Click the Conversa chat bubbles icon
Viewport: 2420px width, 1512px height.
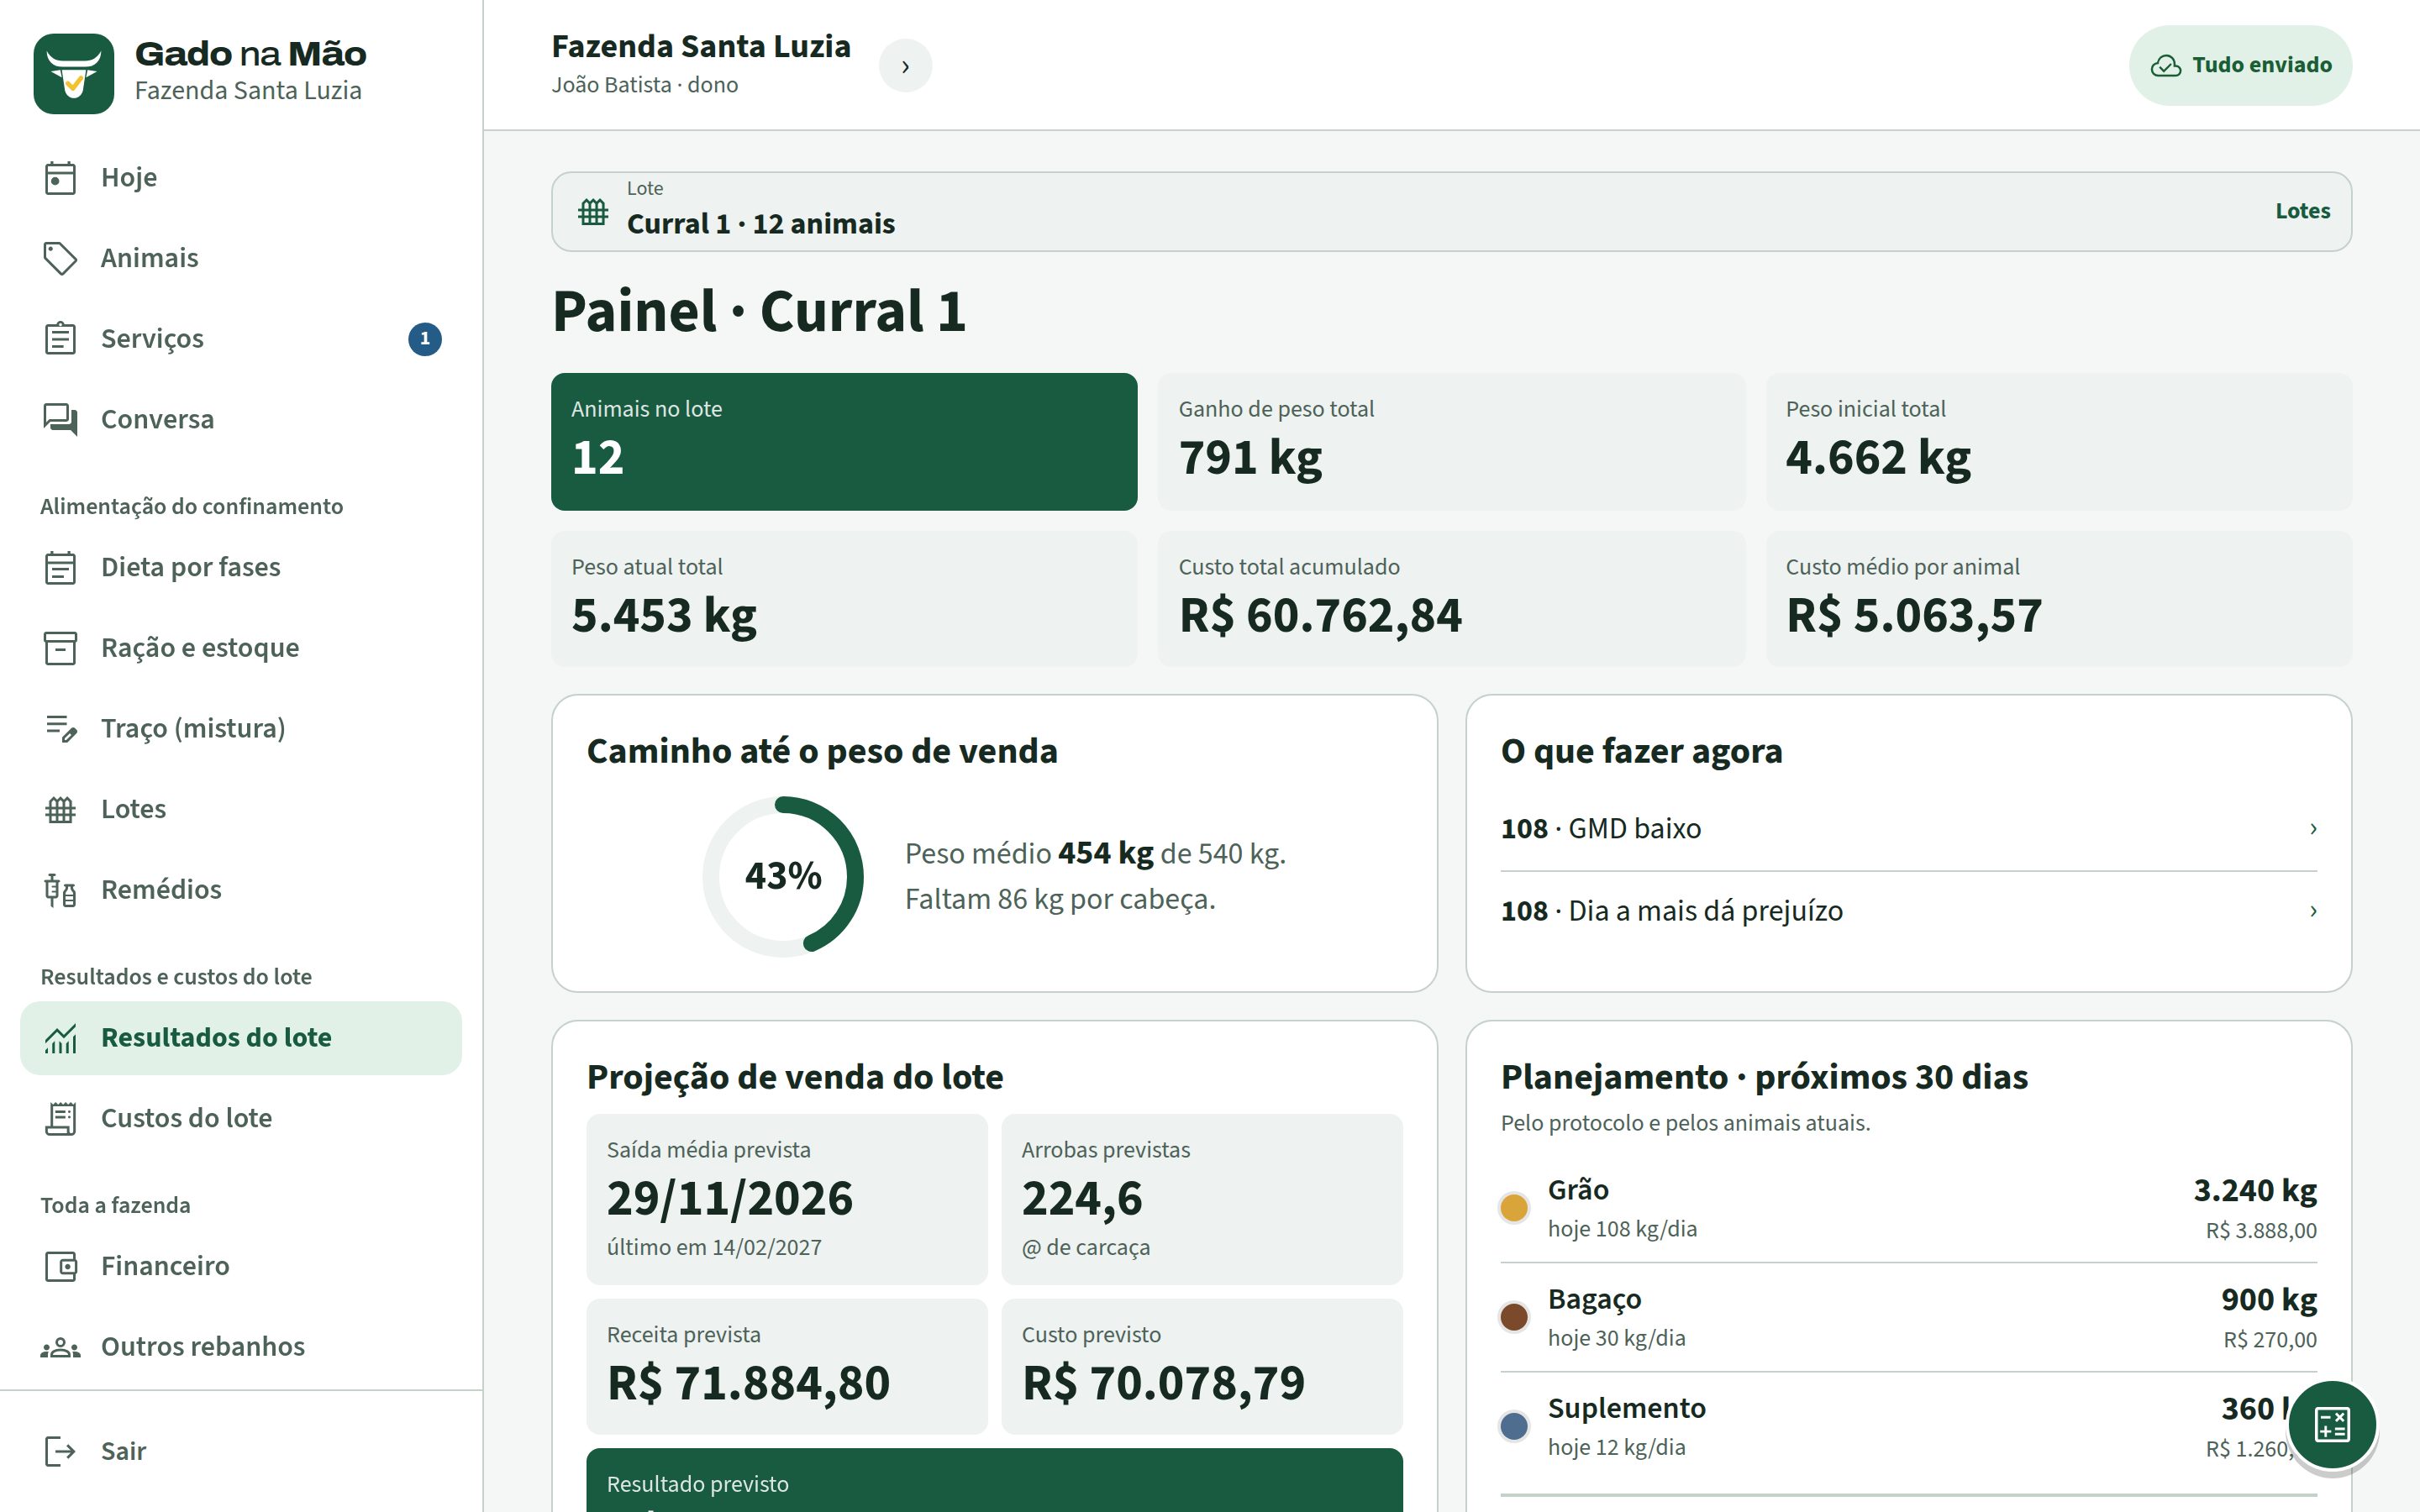pos(60,419)
